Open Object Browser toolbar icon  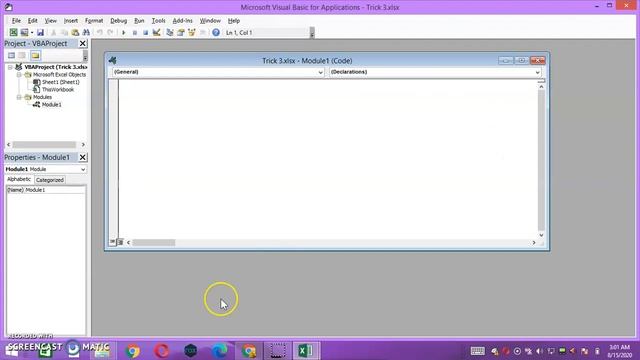192,32
